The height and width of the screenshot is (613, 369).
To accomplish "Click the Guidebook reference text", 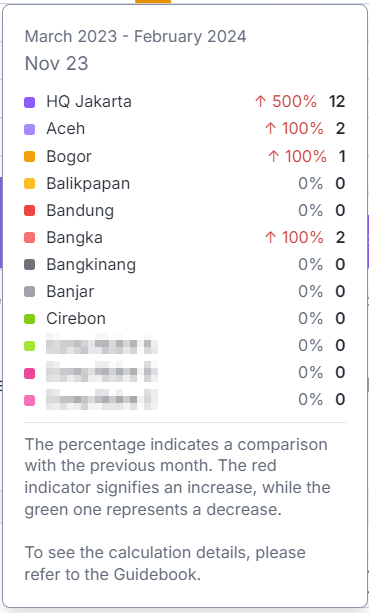I will point(157,574).
